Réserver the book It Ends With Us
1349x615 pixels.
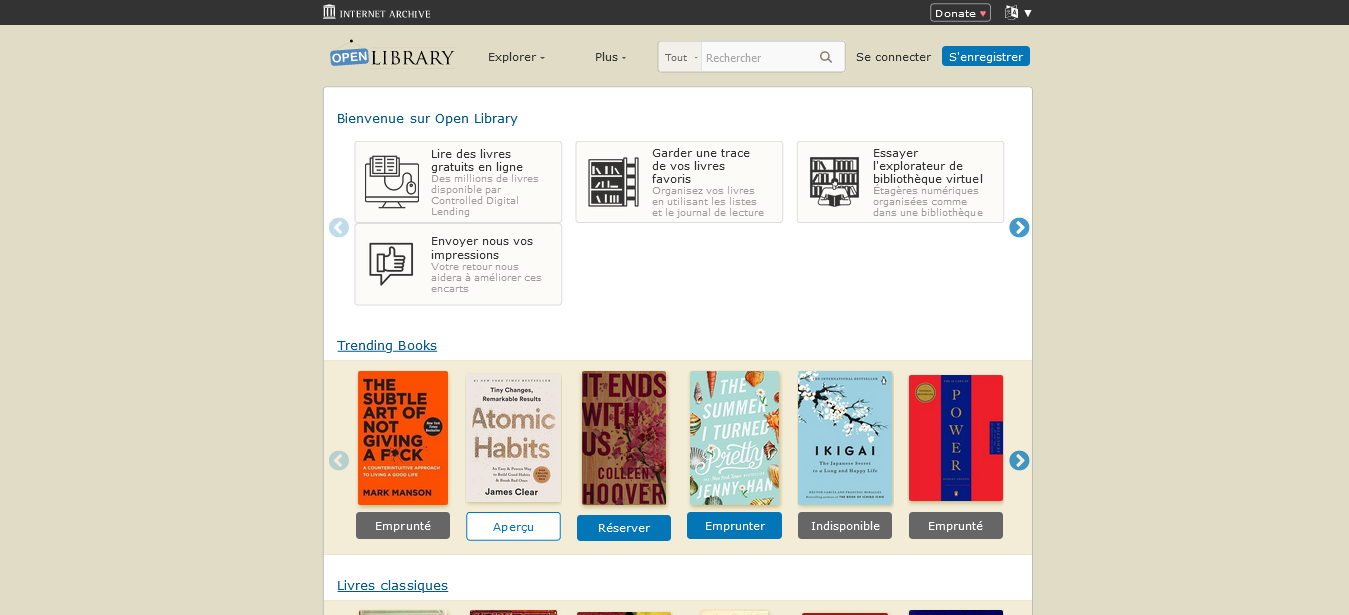[x=623, y=527]
